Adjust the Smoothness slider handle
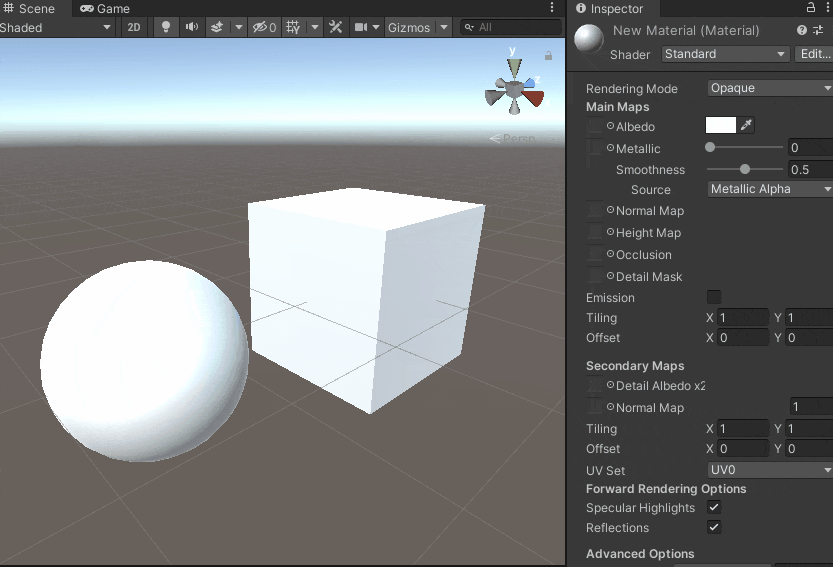The width and height of the screenshot is (833, 567). pos(745,169)
